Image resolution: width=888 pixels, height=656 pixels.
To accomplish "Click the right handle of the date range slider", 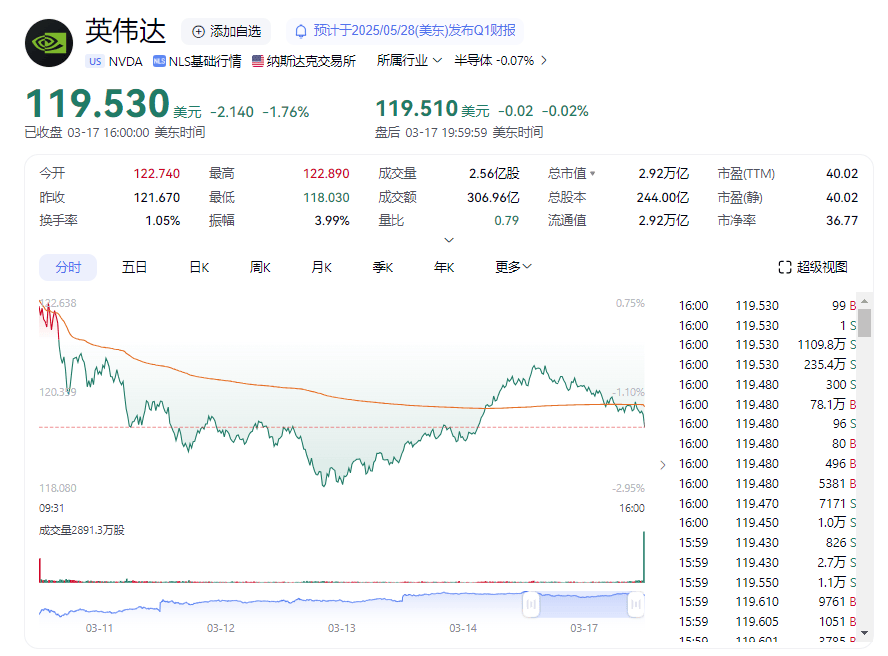I will pos(636,604).
